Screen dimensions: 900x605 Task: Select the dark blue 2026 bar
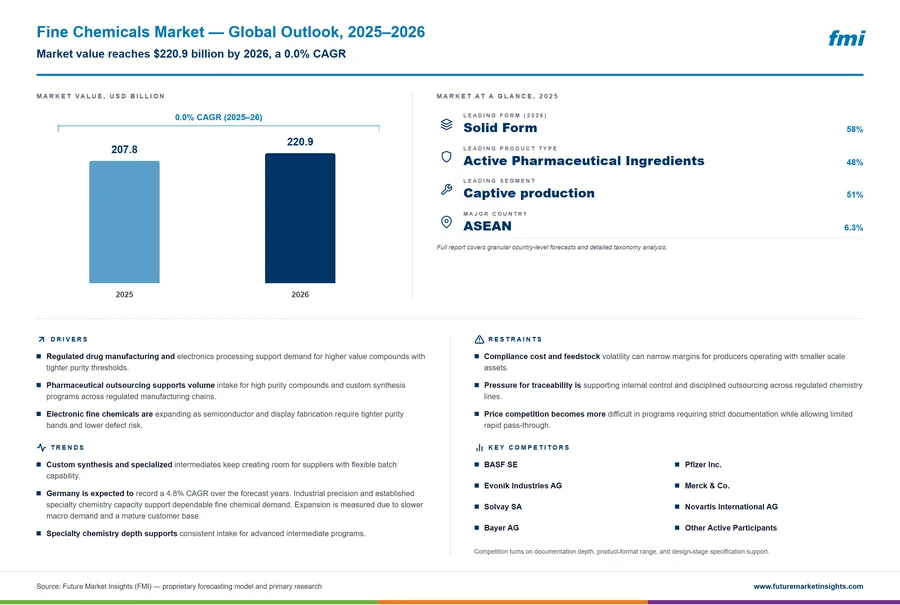[x=300, y=218]
